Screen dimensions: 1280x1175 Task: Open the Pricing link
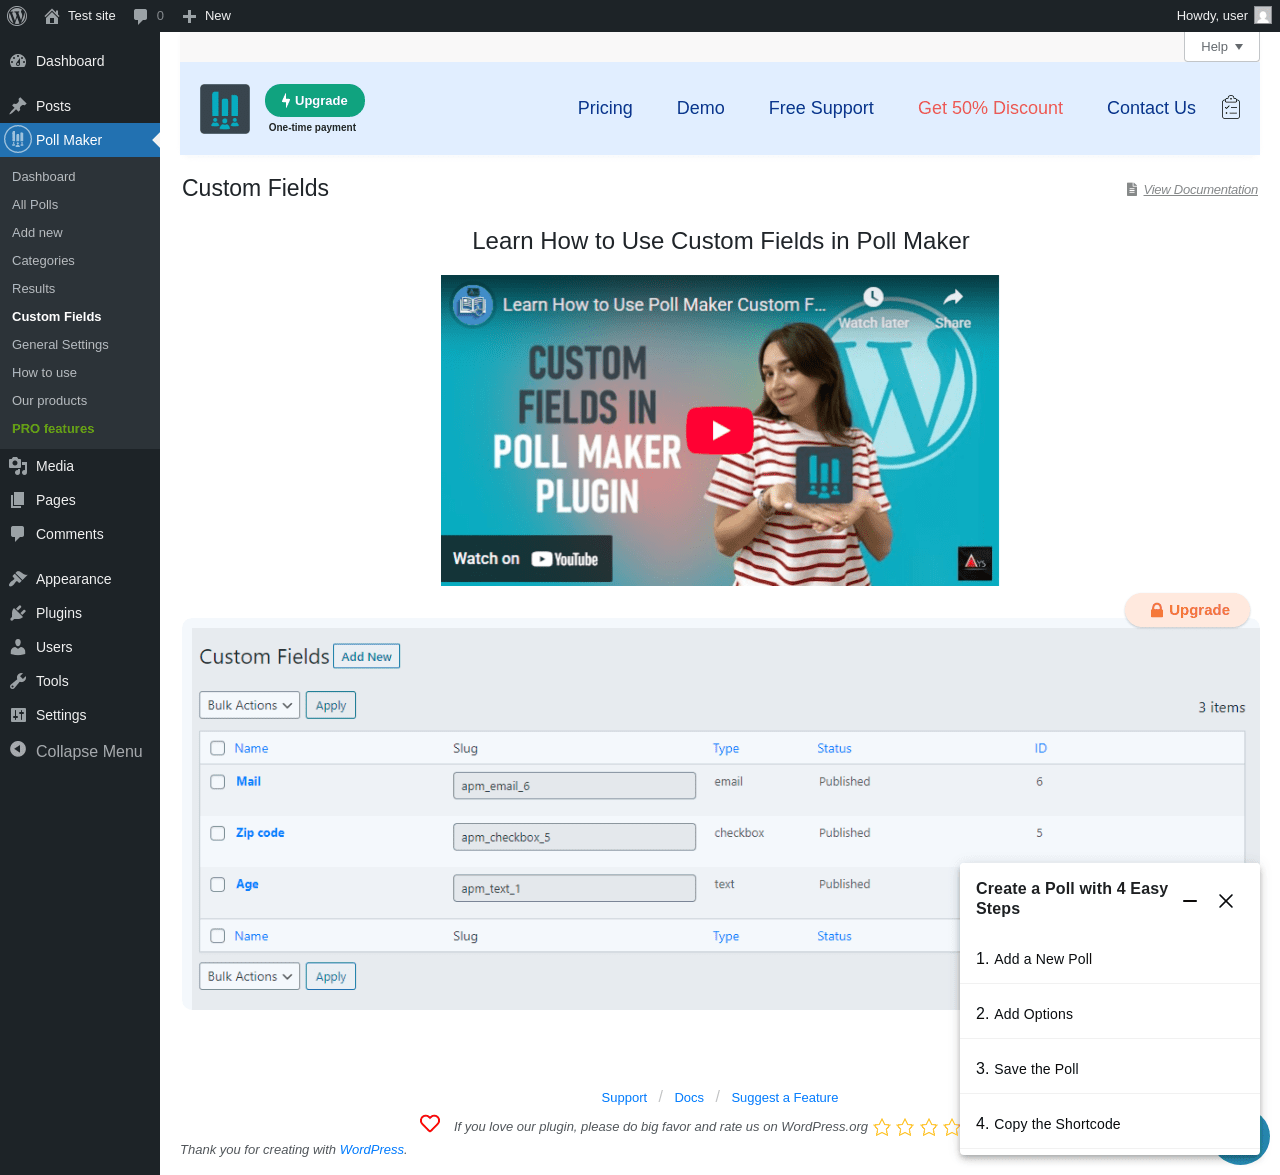pos(605,108)
